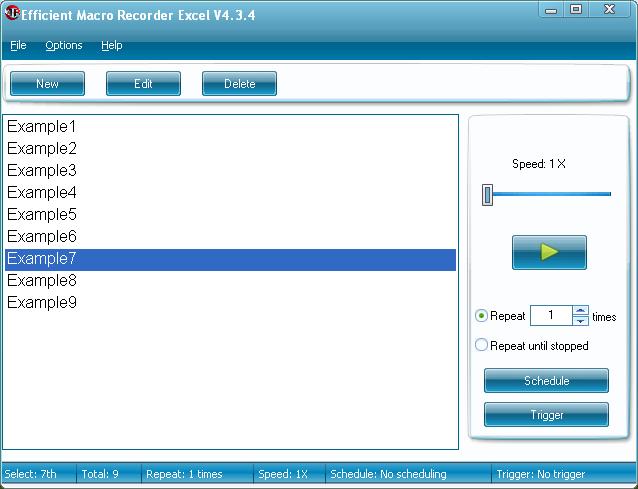
Task: Open the Schedule settings
Action: pyautogui.click(x=546, y=381)
